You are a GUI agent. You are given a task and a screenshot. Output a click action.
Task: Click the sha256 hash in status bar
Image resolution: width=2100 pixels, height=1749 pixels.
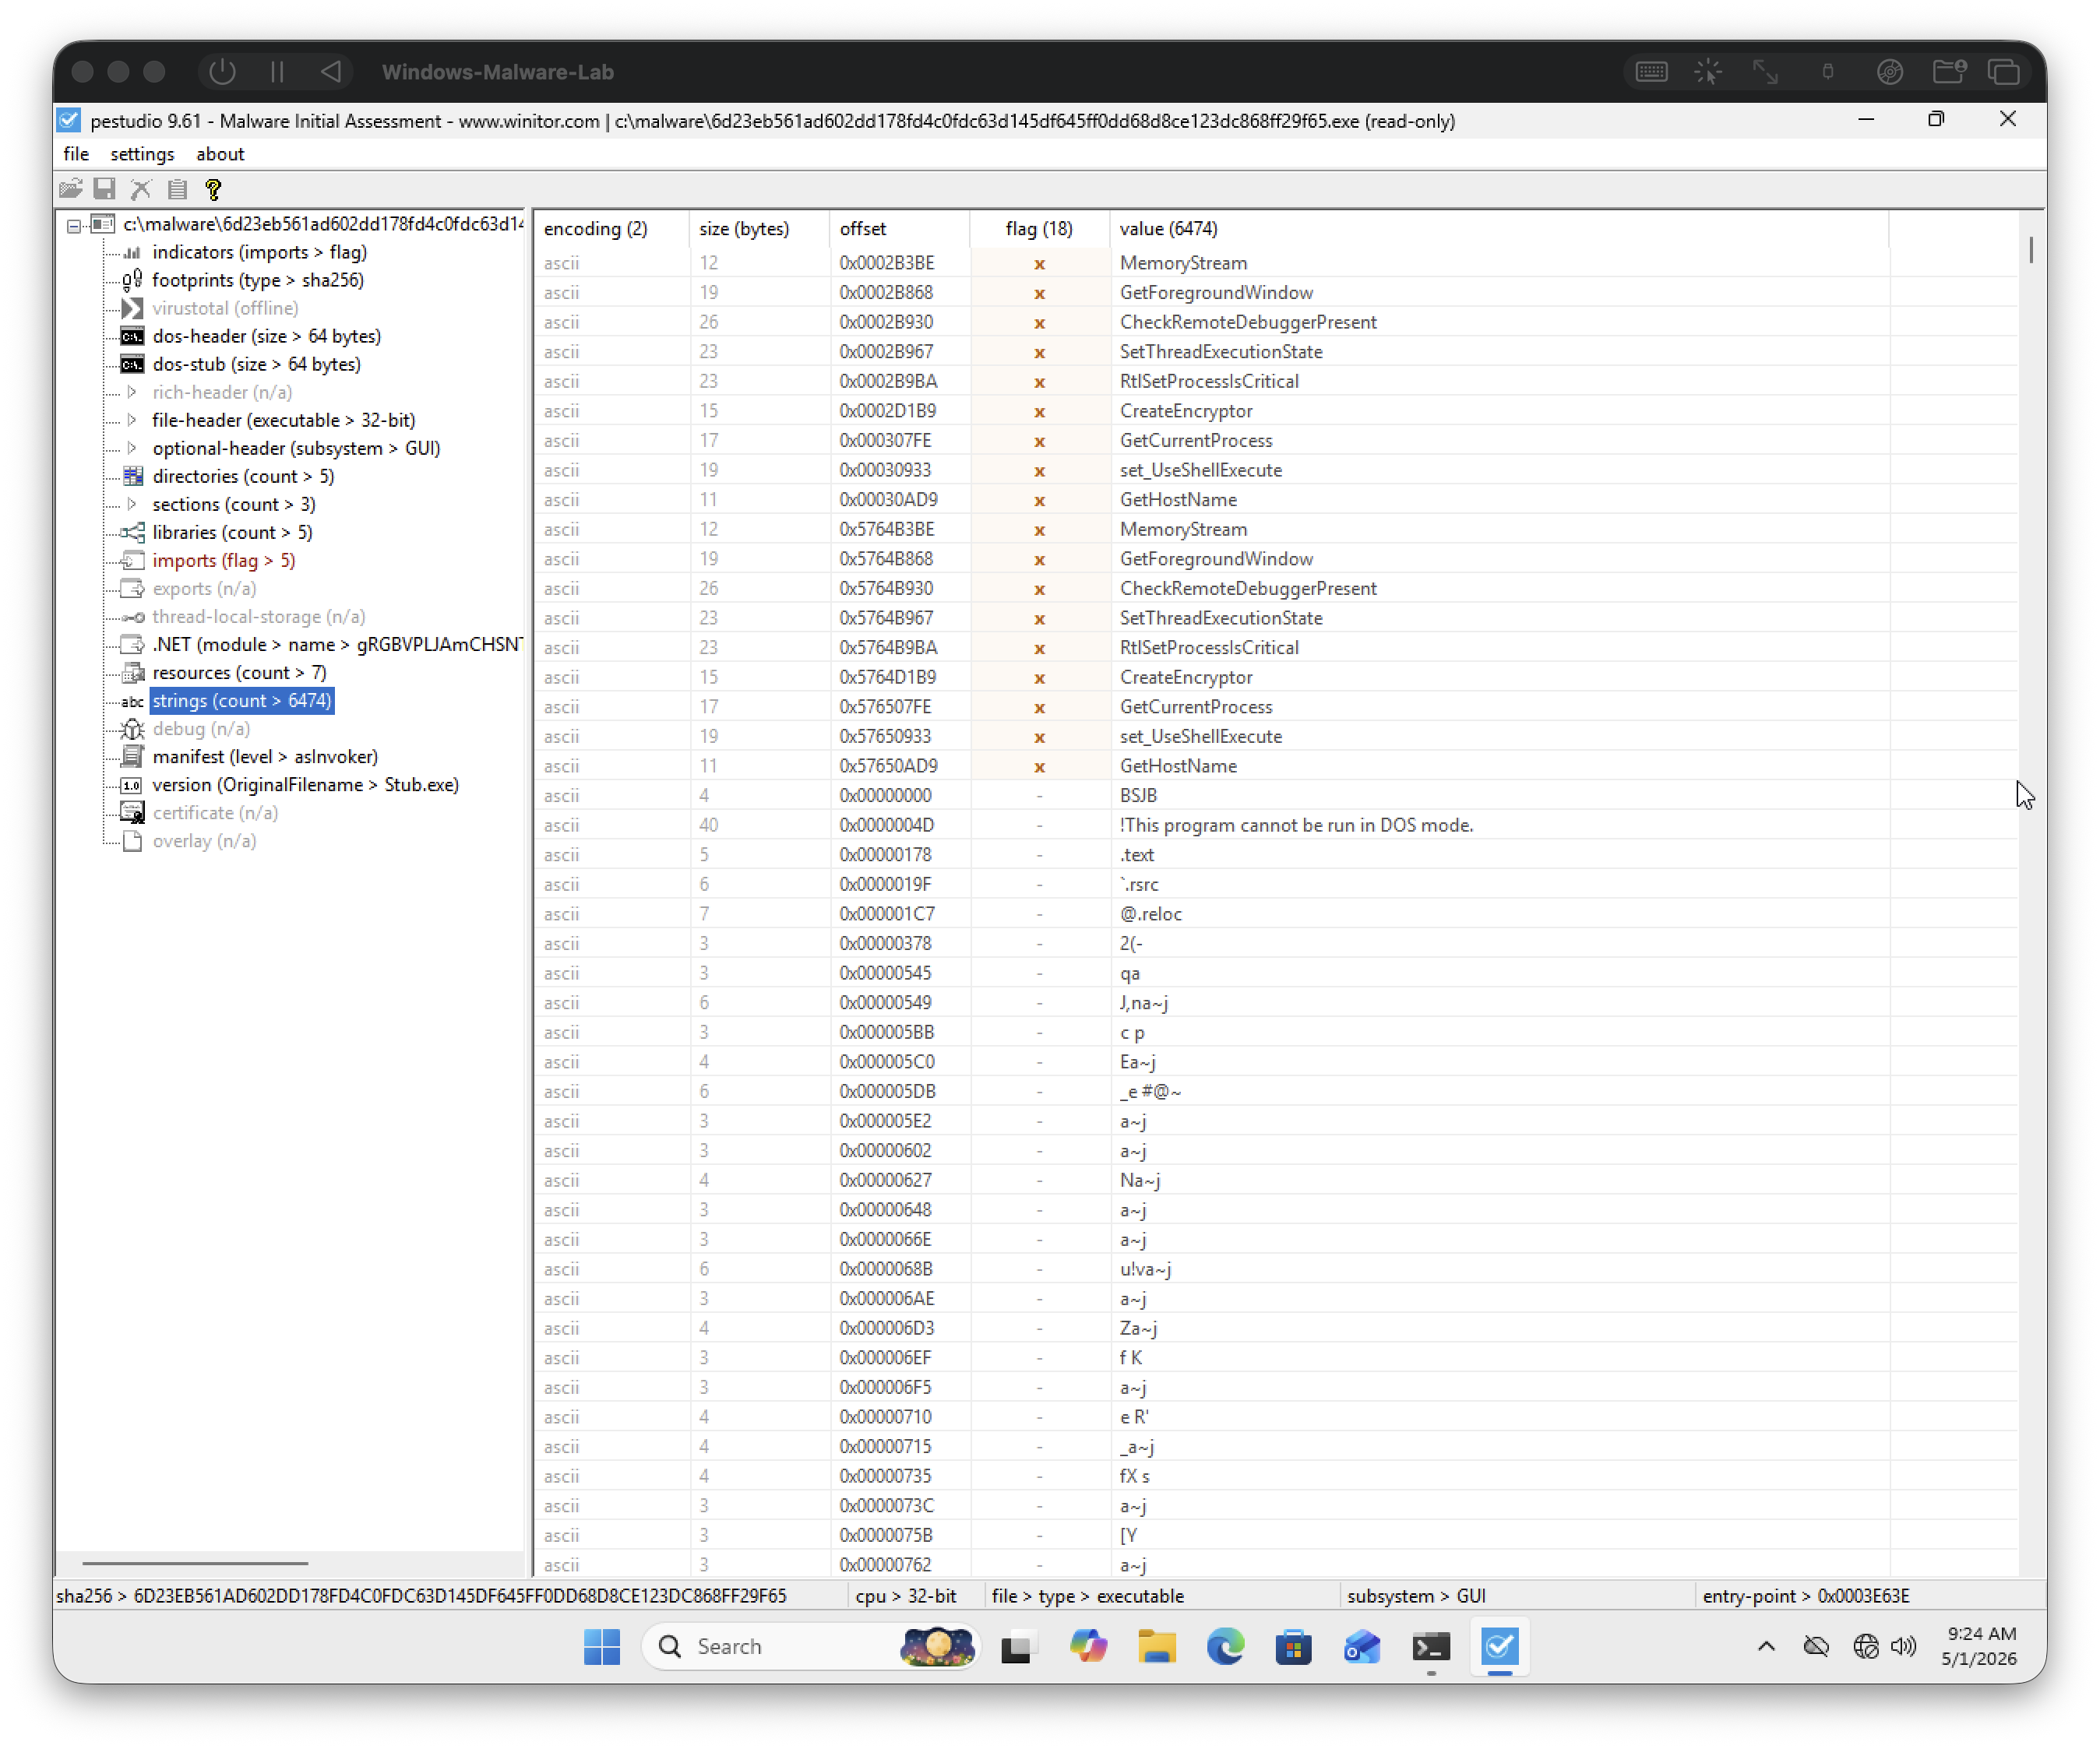click(460, 1596)
